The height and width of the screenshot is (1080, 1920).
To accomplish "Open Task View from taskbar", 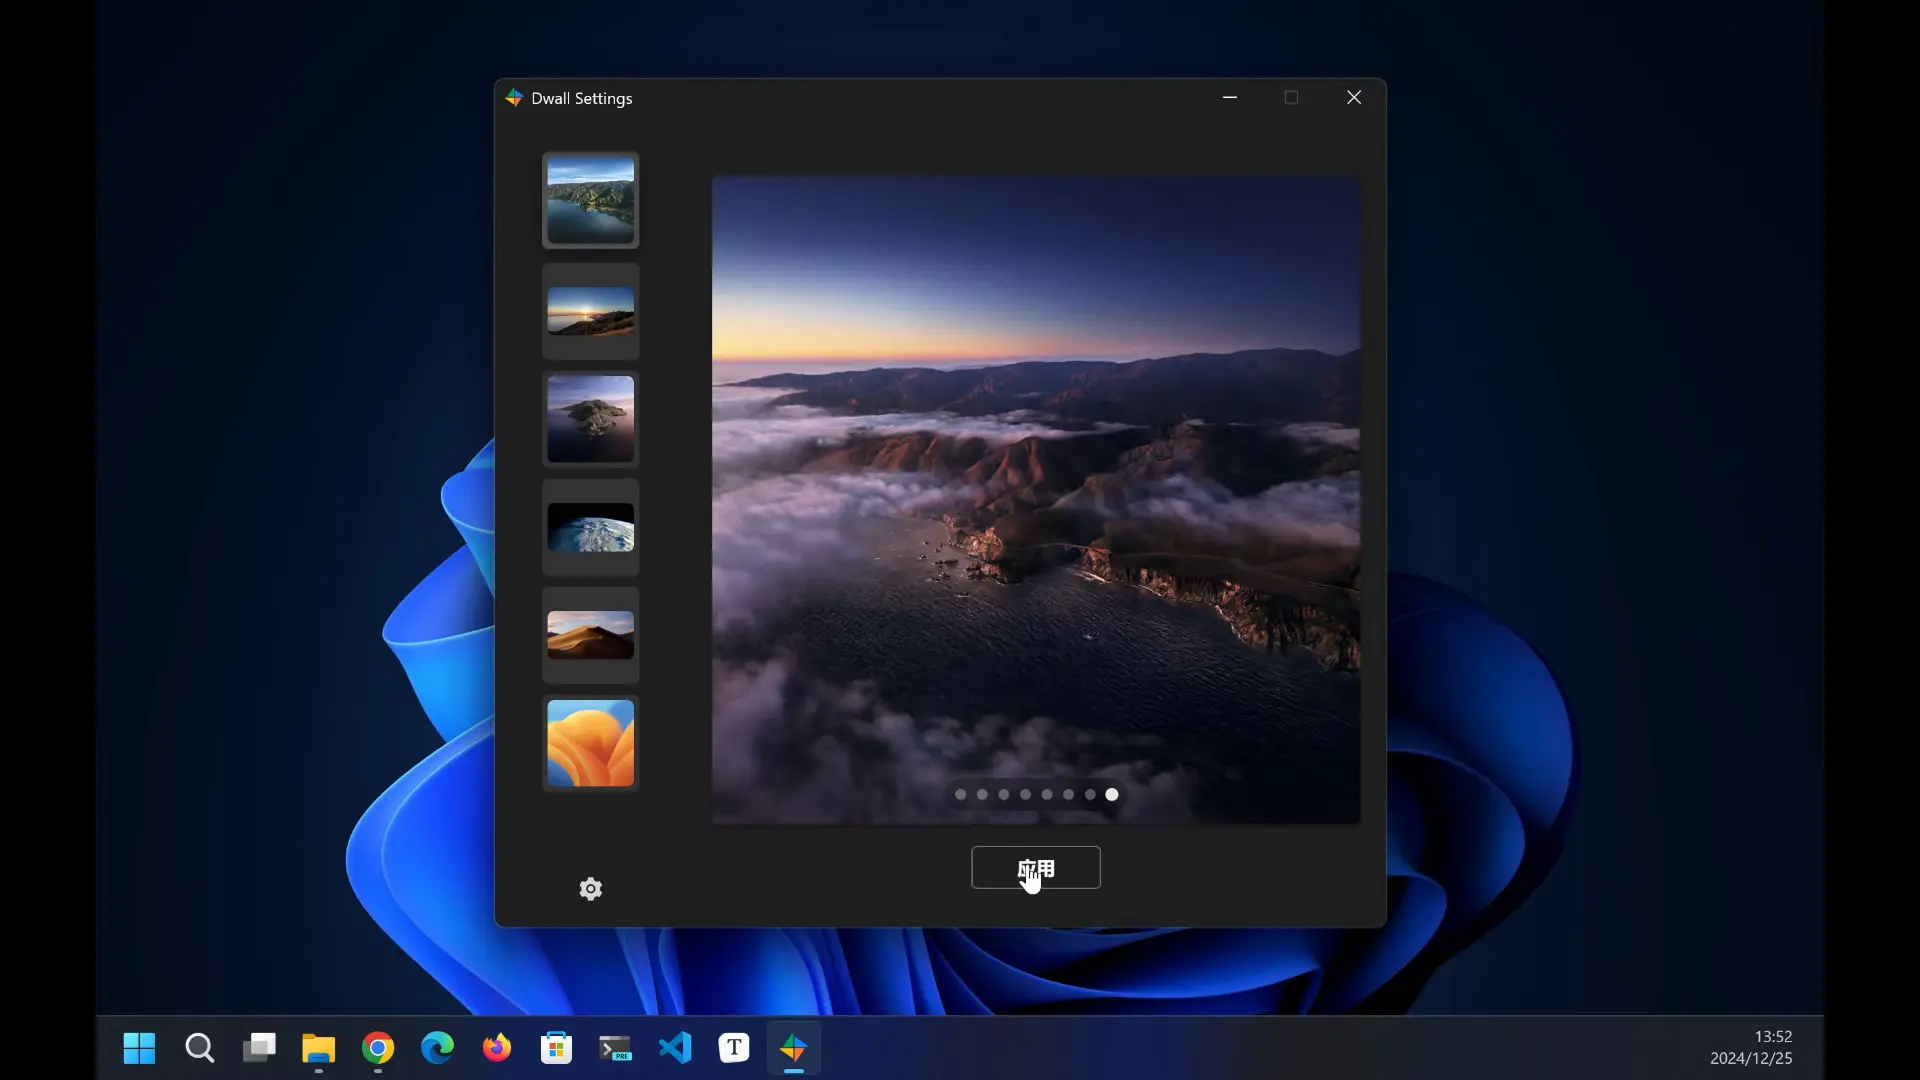I will [x=259, y=1048].
